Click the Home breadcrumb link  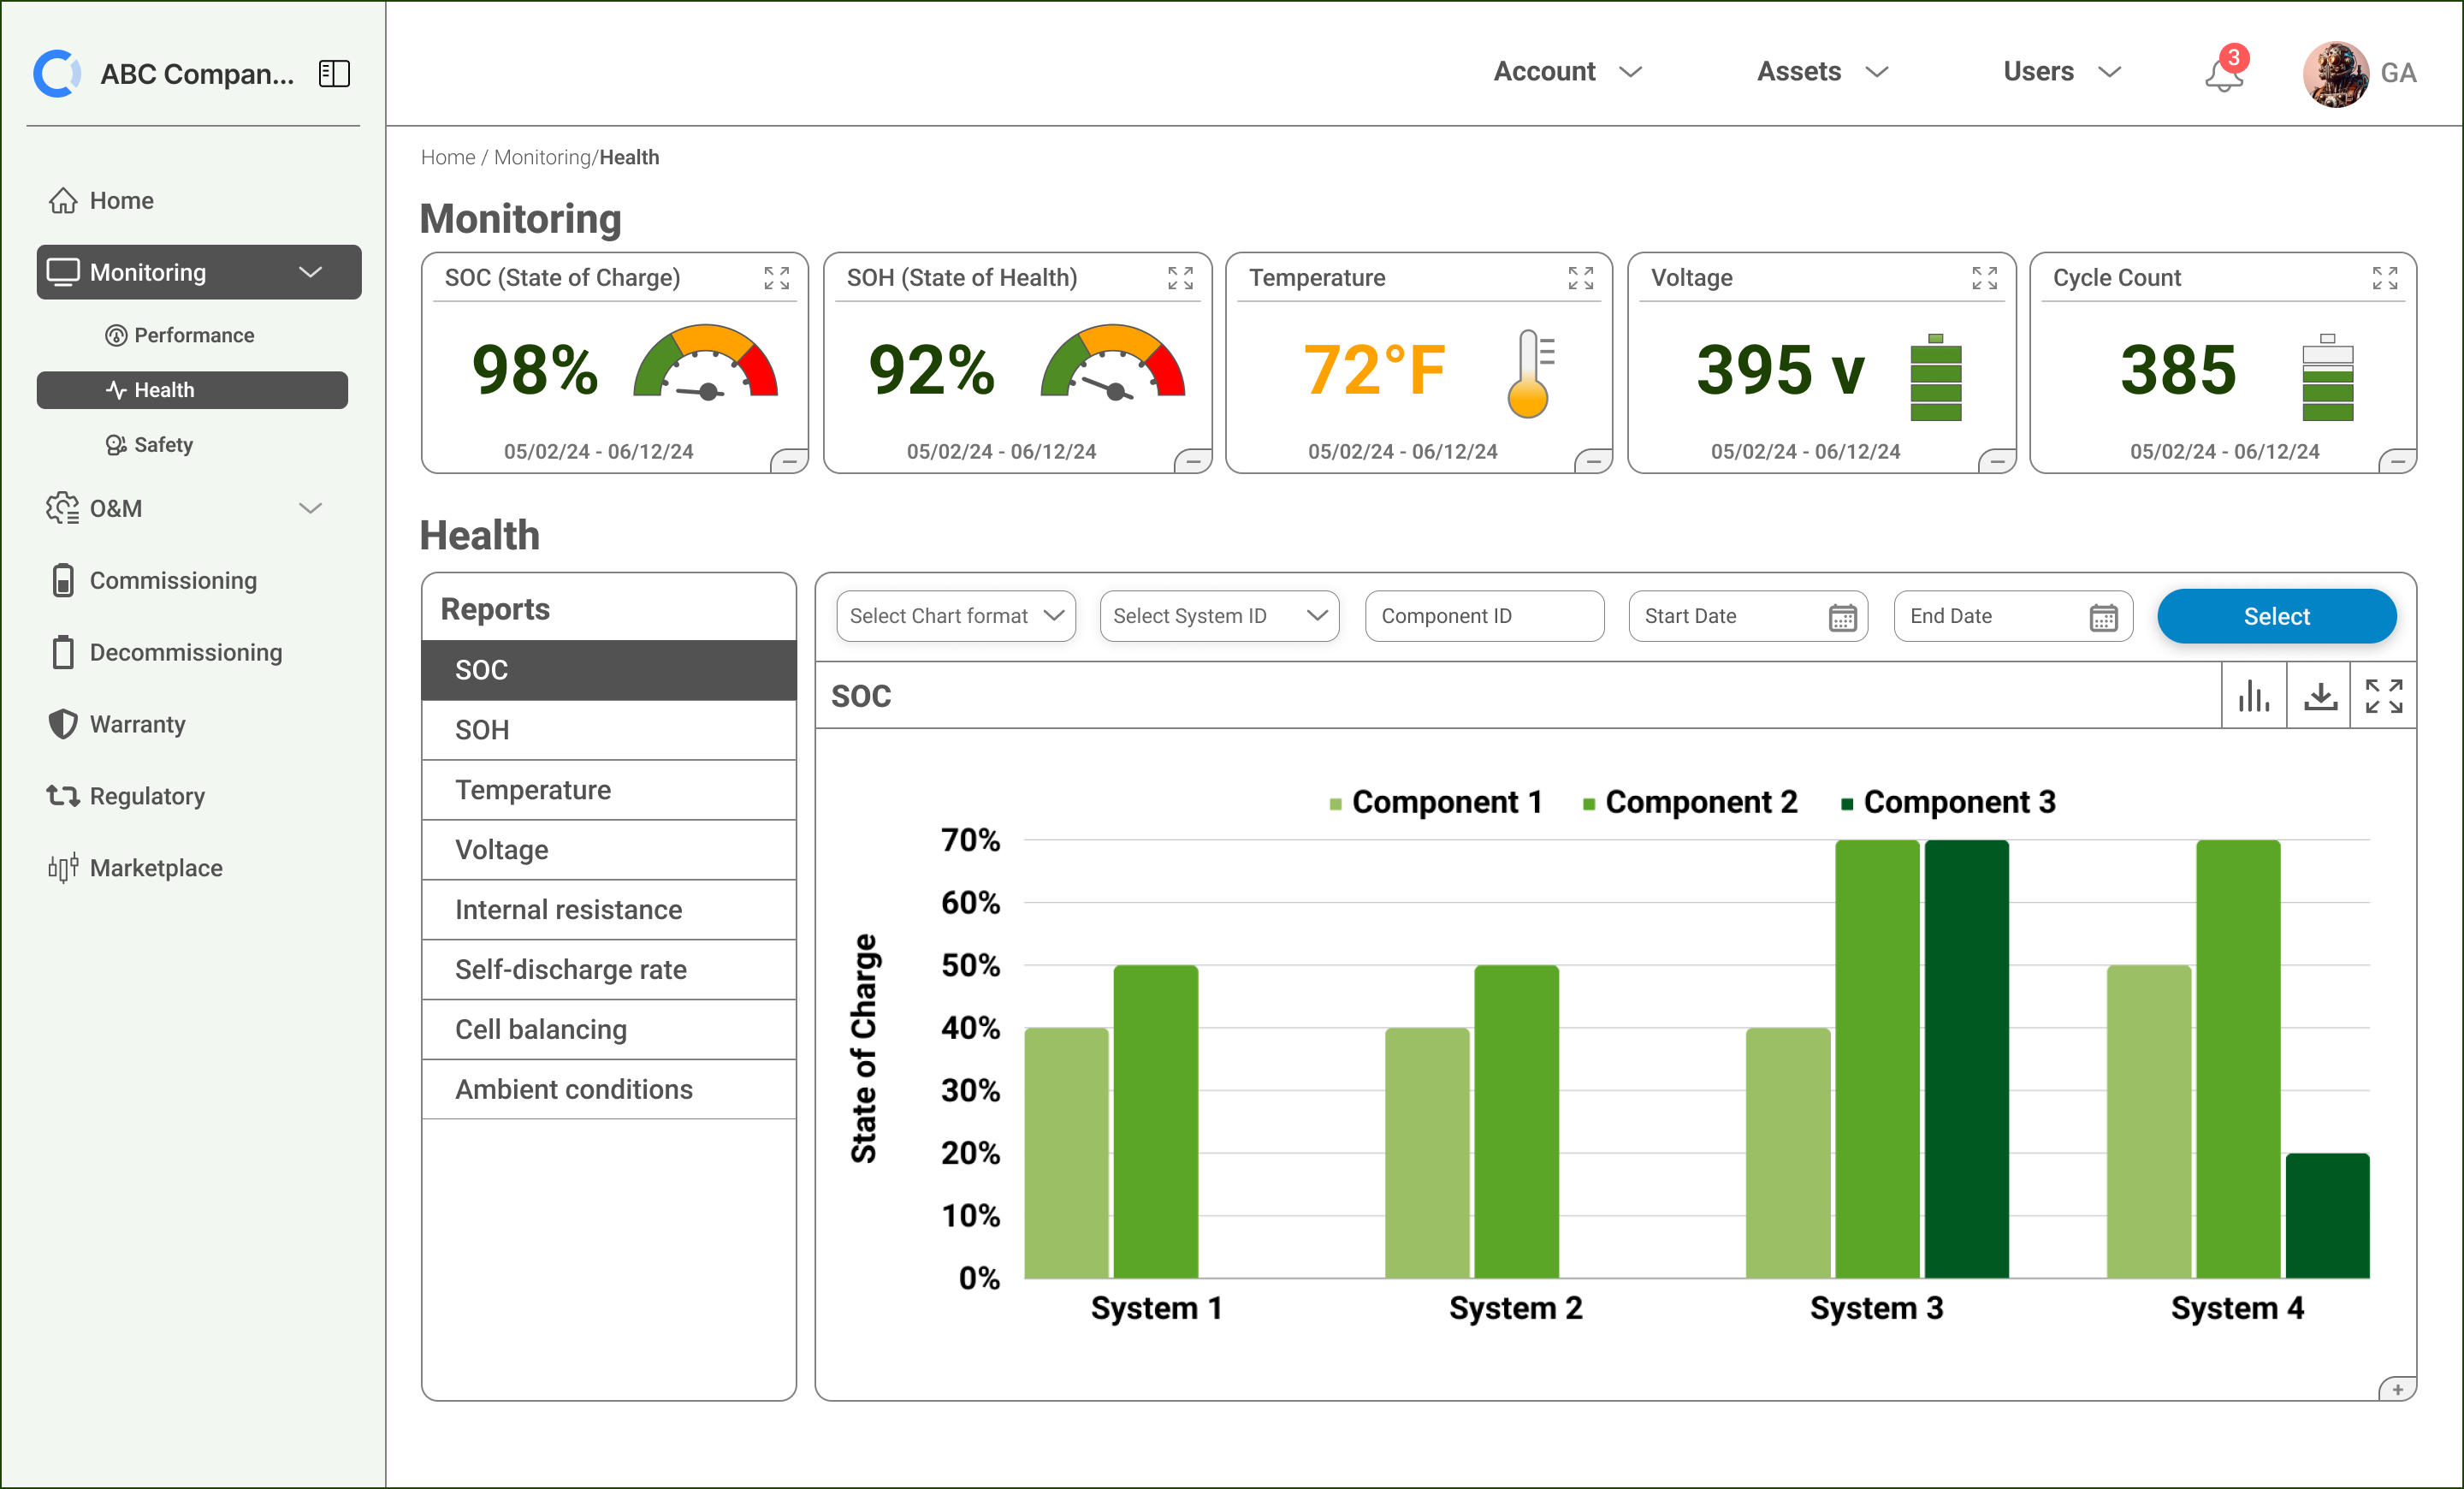[448, 157]
